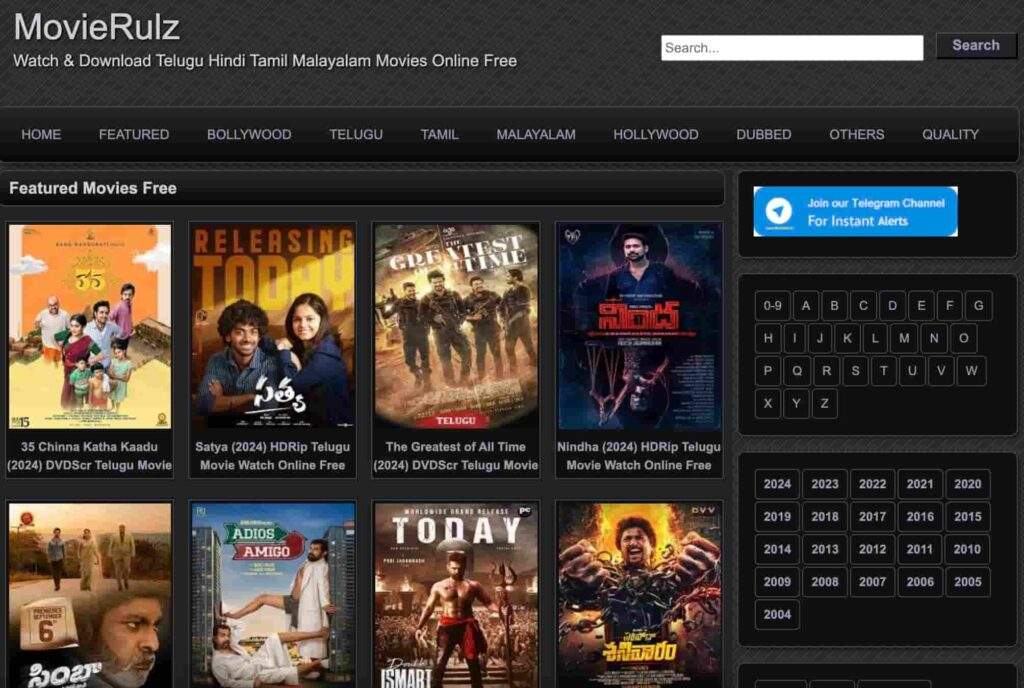Open the Adios Amigo movie poster
1024x688 pixels.
[x=273, y=594]
